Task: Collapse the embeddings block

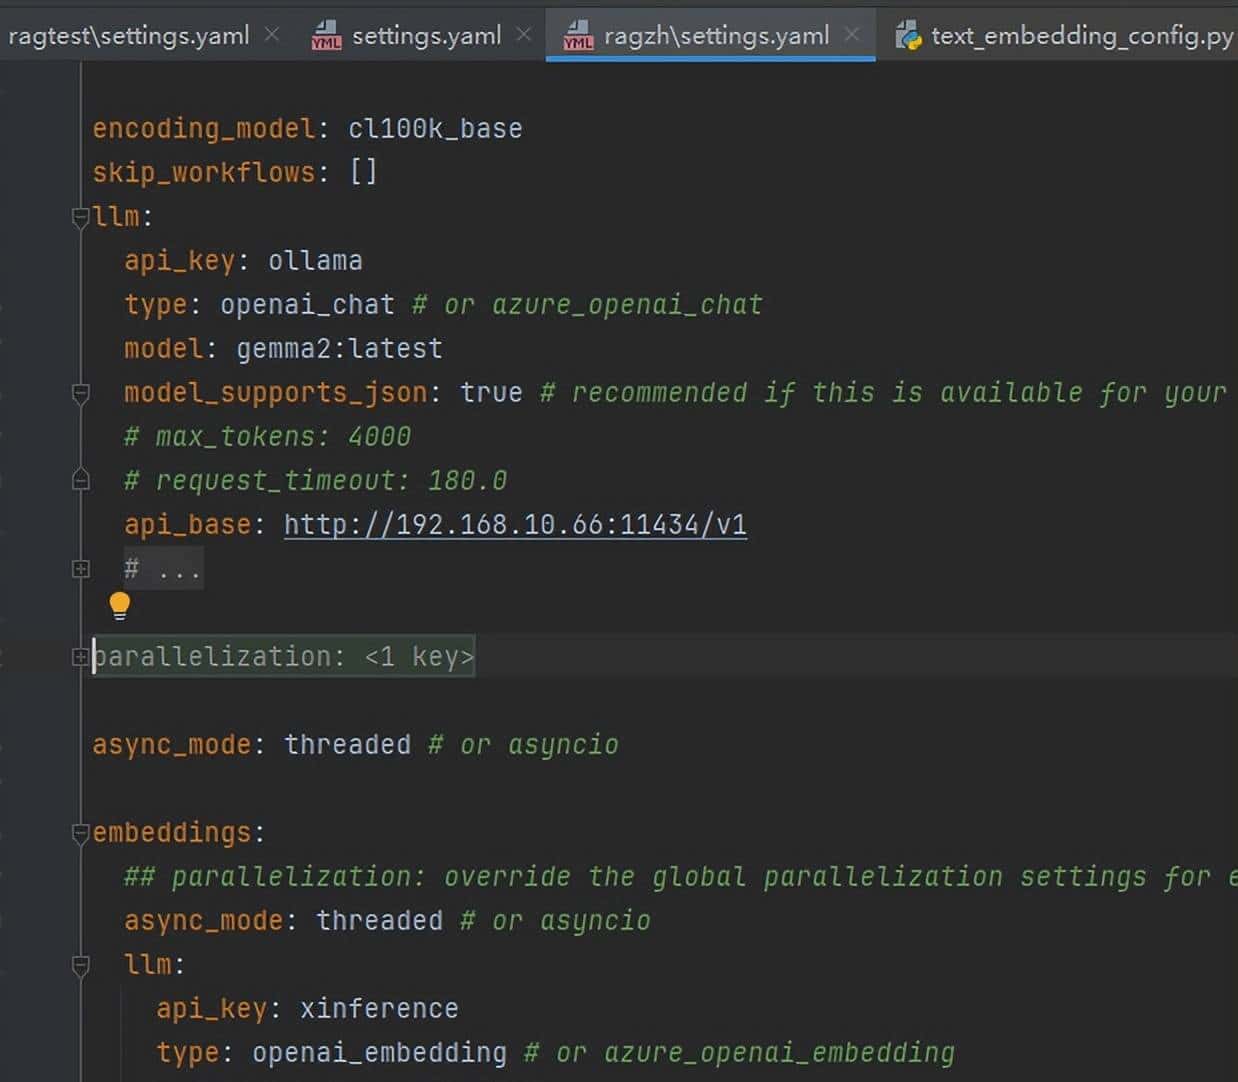Action: (81, 833)
